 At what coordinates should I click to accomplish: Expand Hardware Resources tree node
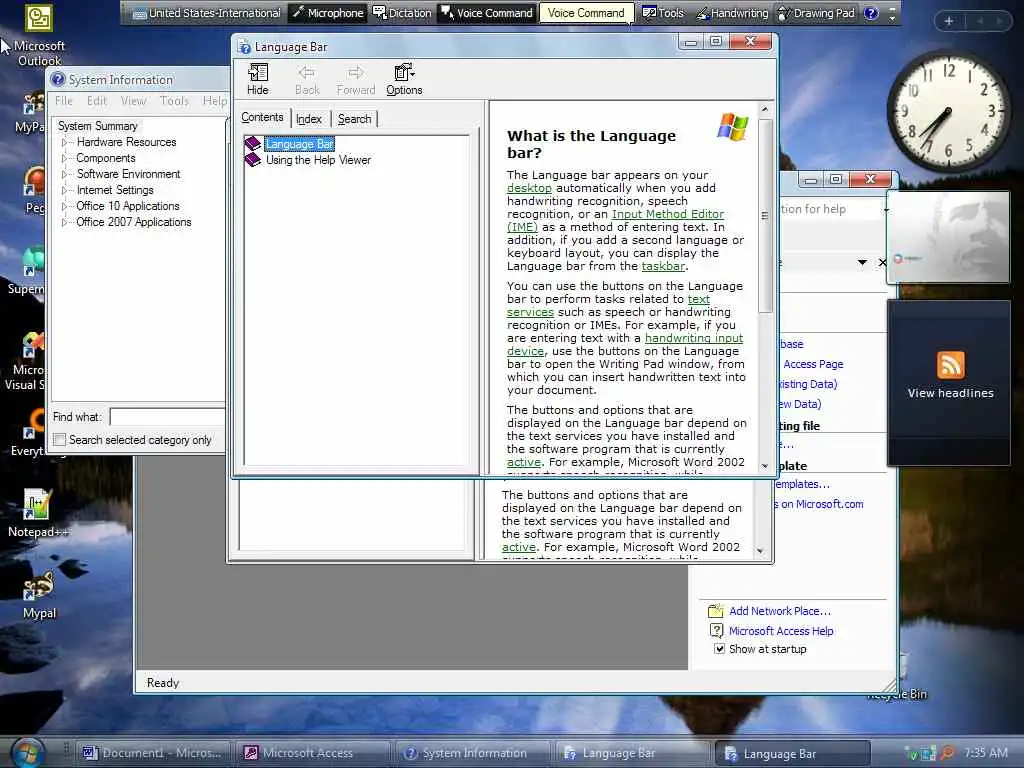pyautogui.click(x=64, y=142)
